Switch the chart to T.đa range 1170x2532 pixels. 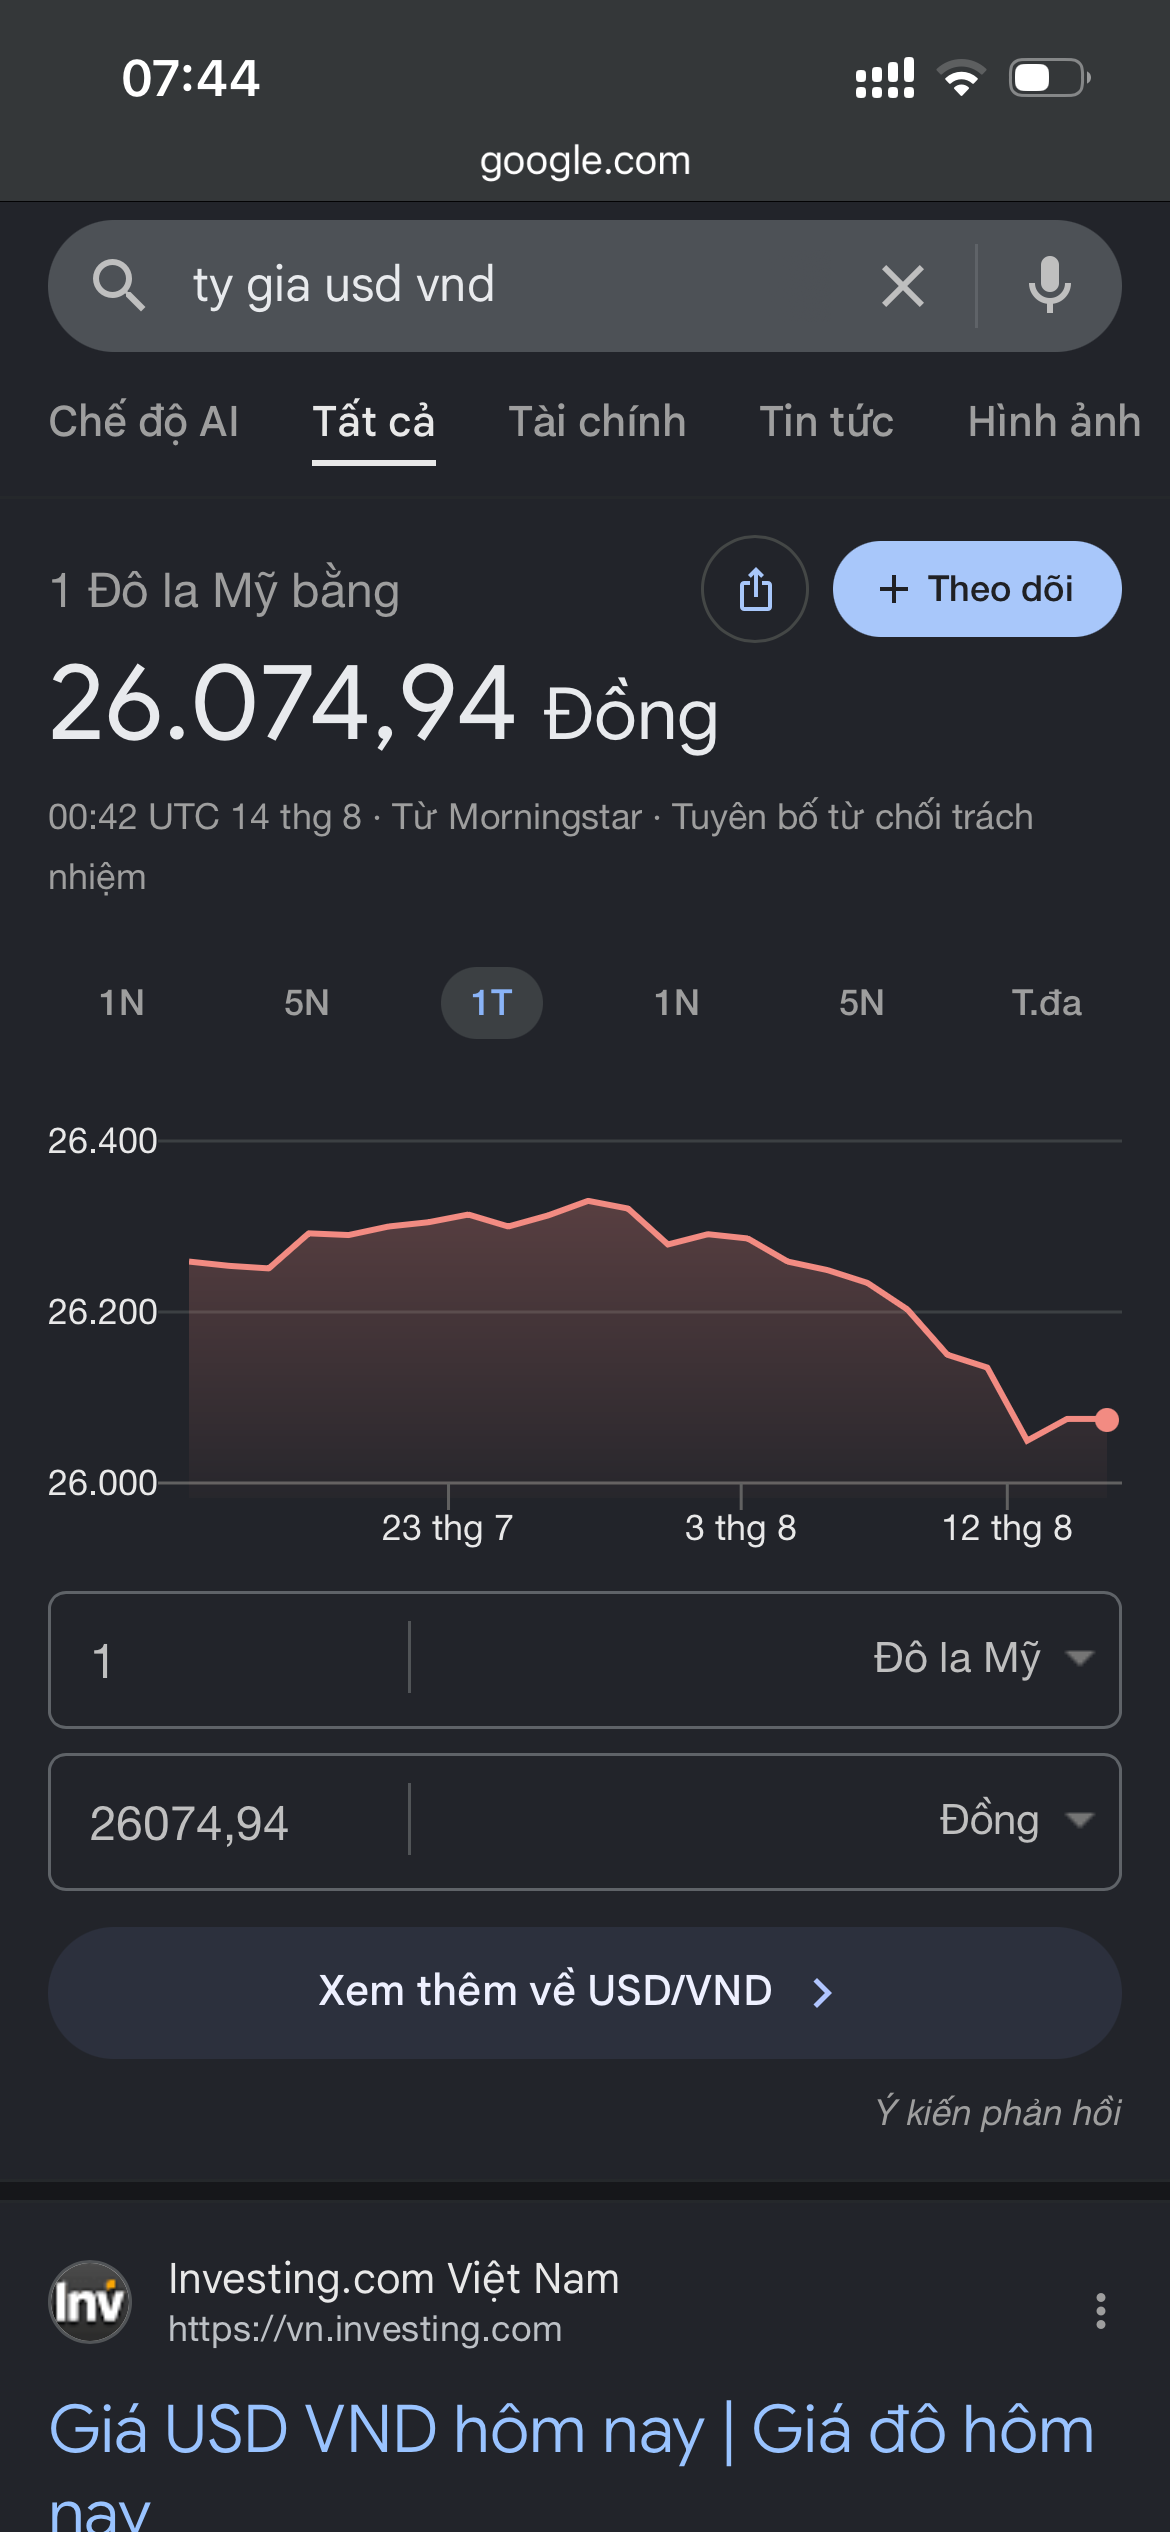1046,1003
